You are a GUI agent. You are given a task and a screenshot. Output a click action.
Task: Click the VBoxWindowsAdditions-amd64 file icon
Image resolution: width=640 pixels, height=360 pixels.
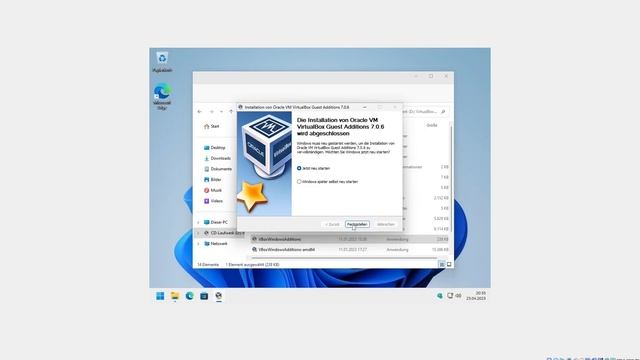coord(255,249)
